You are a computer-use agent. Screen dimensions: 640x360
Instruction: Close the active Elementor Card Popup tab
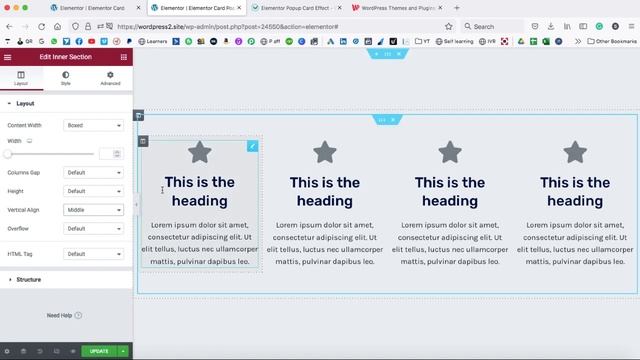point(239,8)
